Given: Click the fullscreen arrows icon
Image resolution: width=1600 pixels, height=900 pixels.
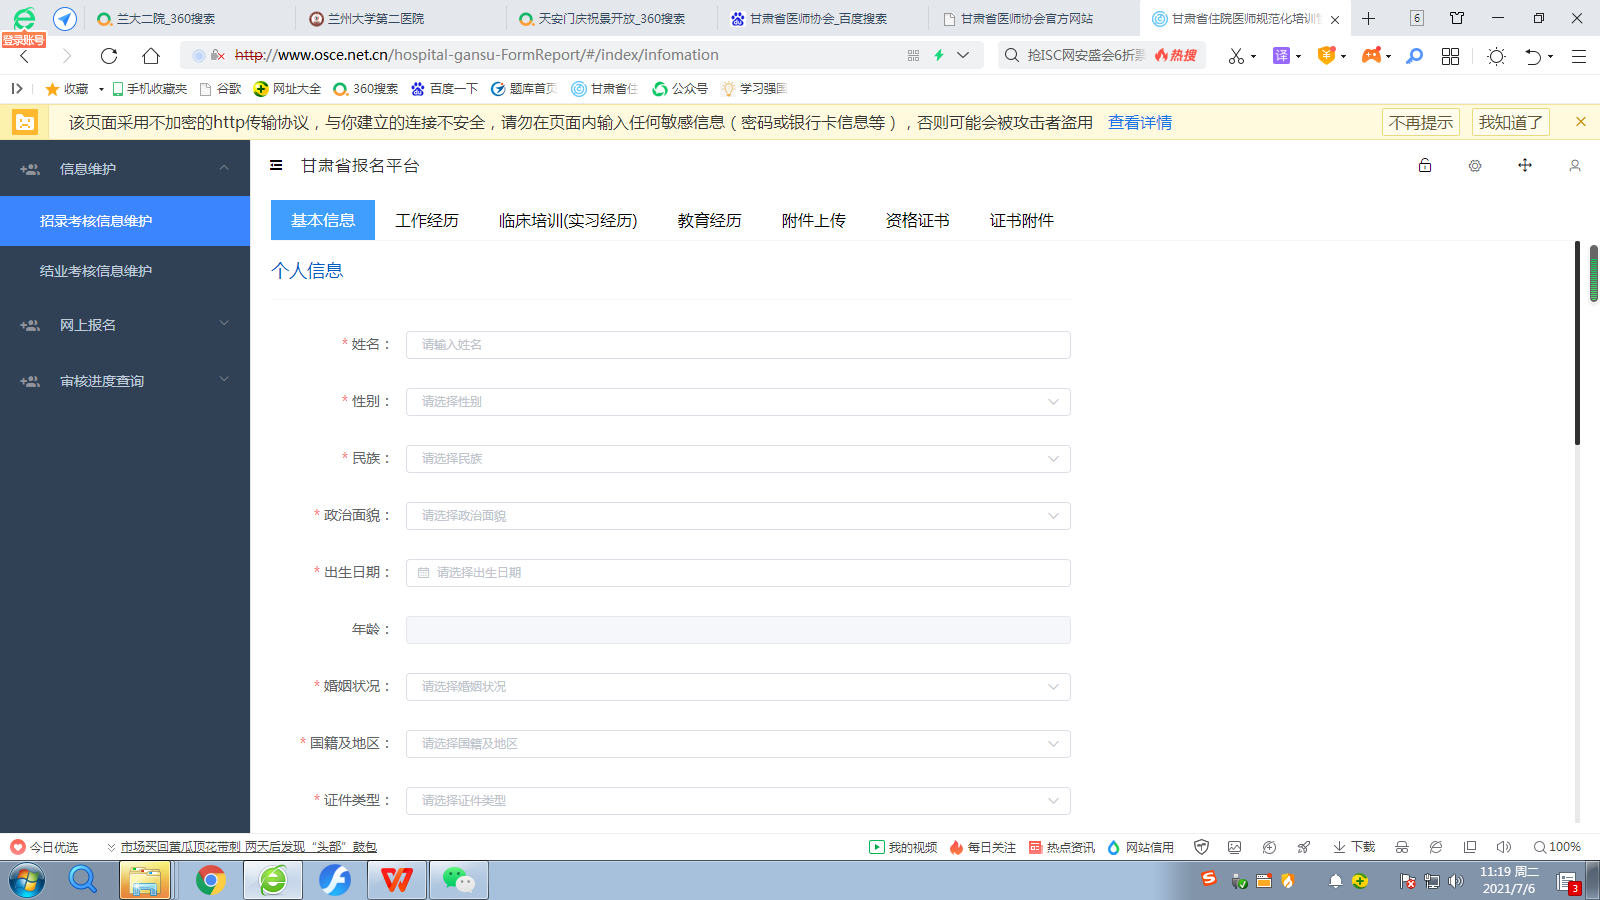Looking at the screenshot, I should tap(1525, 165).
